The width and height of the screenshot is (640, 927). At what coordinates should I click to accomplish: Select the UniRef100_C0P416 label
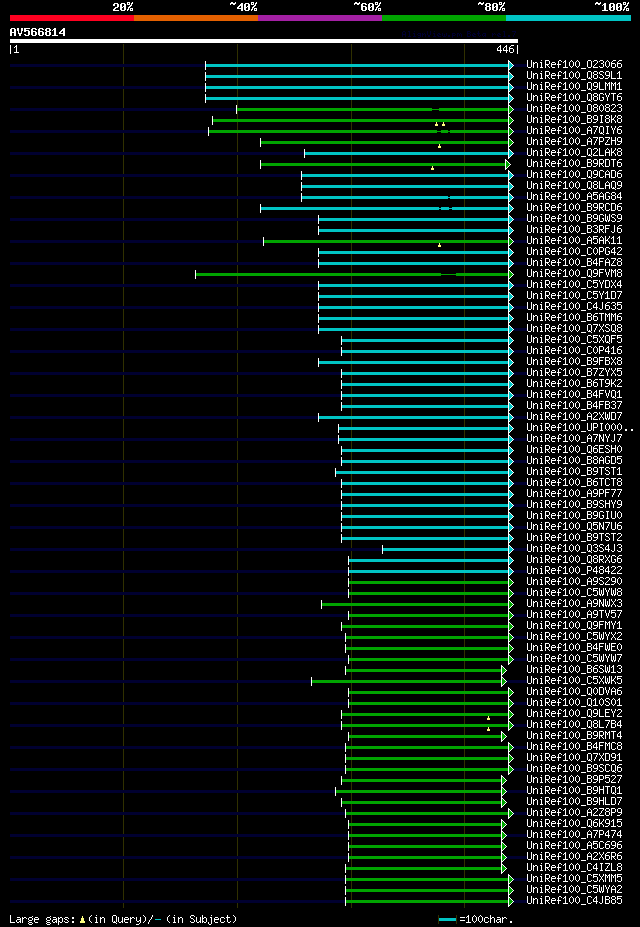(574, 351)
